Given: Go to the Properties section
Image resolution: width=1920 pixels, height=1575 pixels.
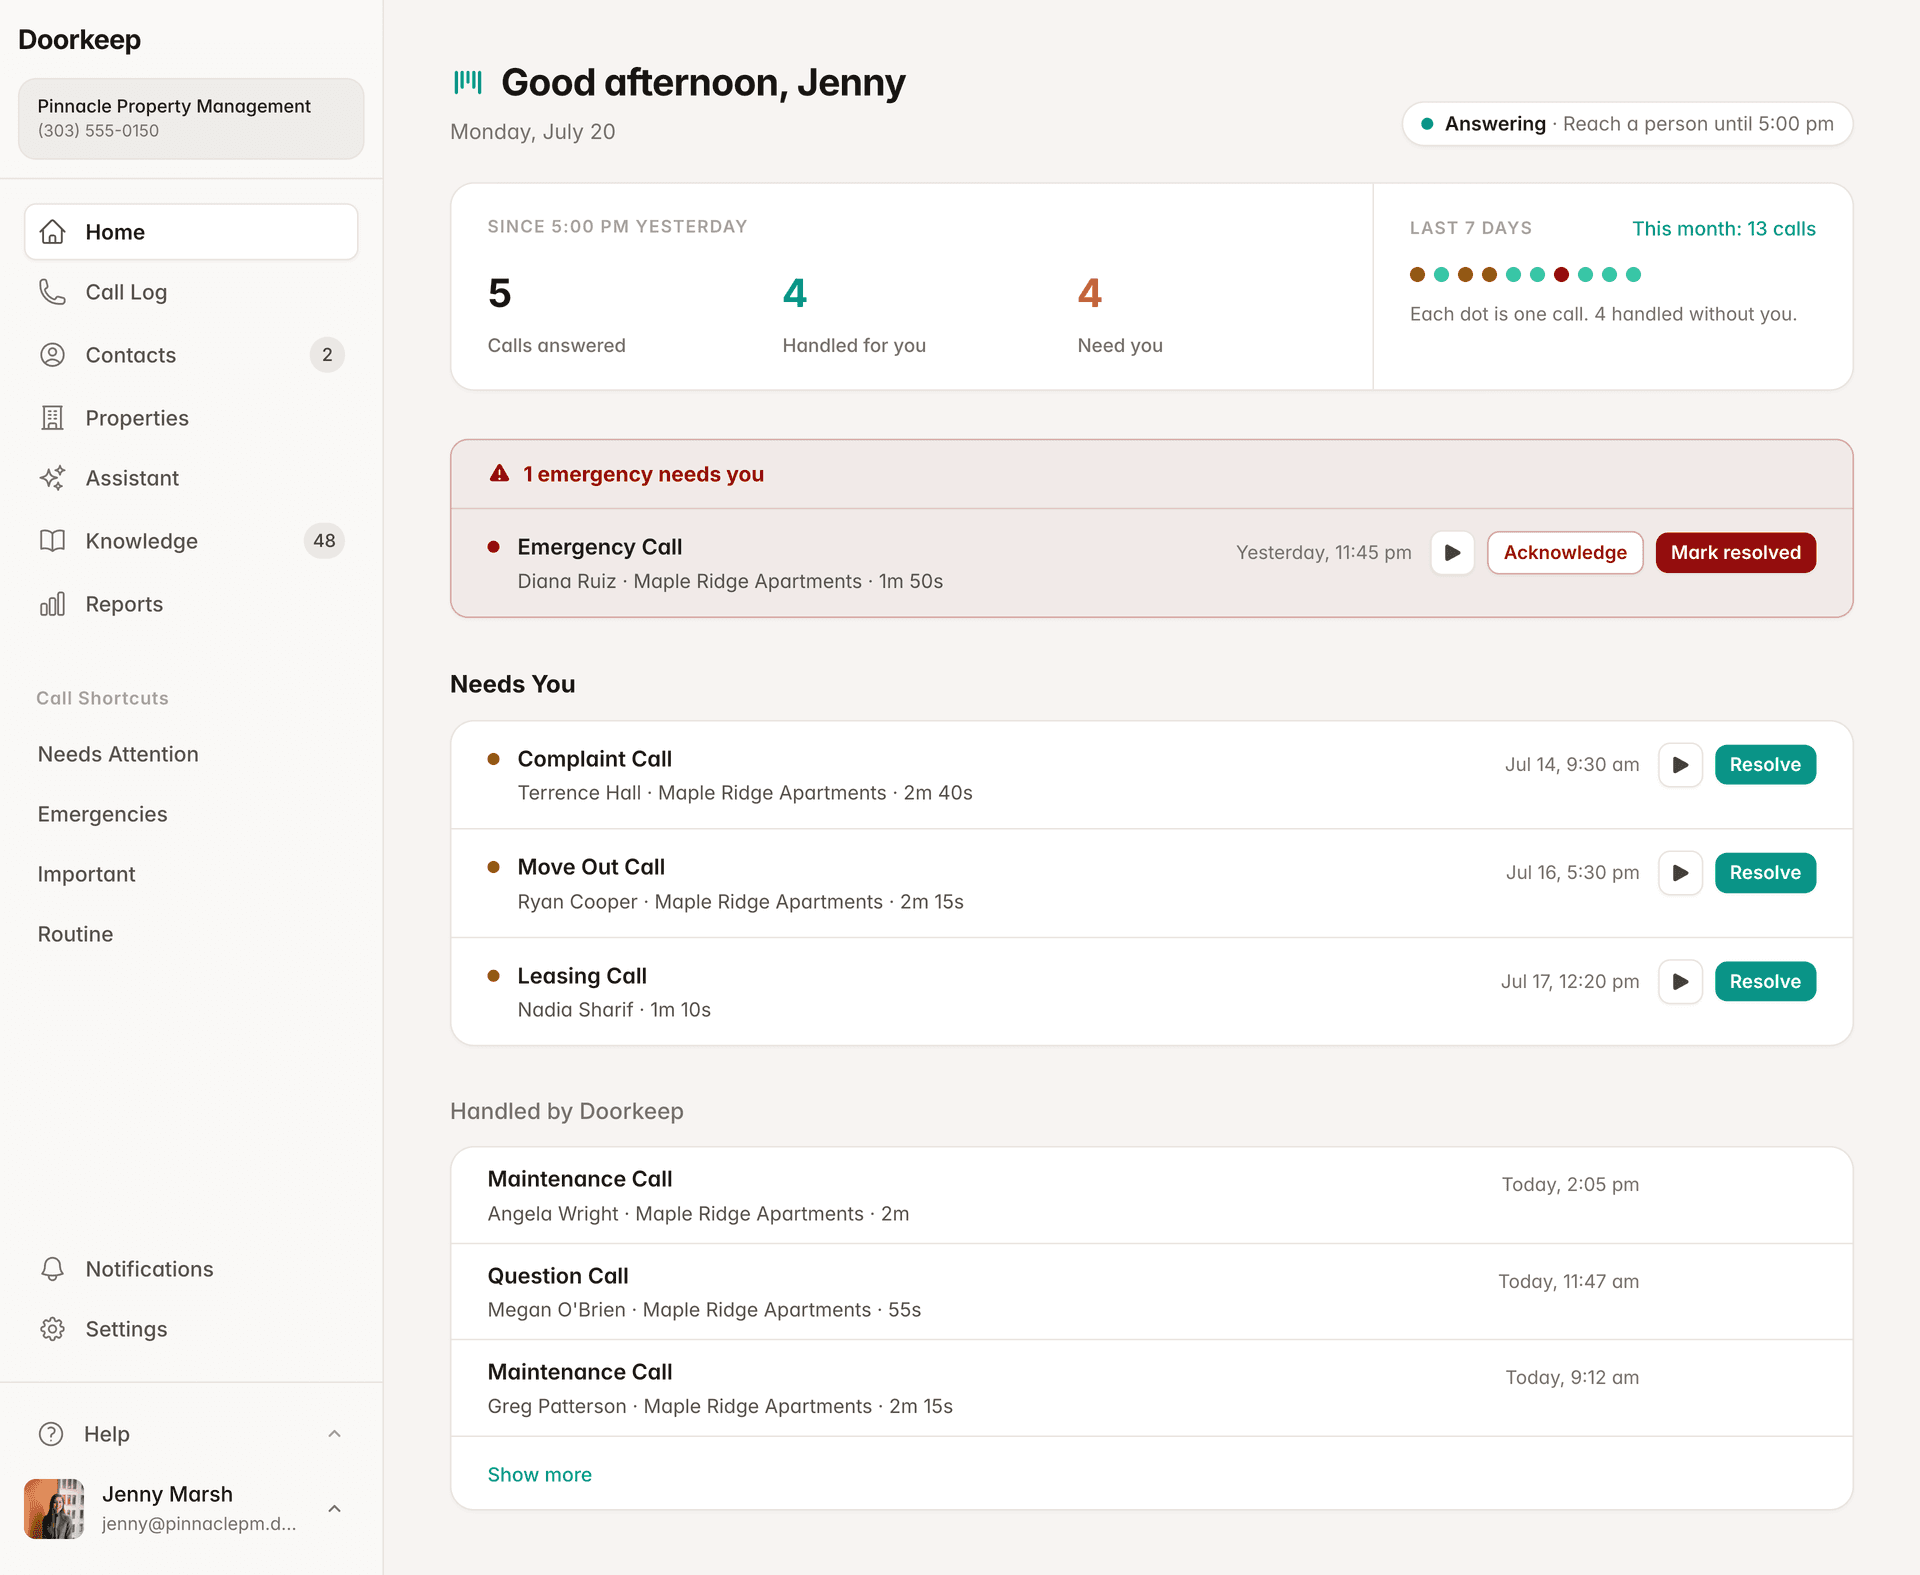Looking at the screenshot, I should pyautogui.click(x=191, y=418).
